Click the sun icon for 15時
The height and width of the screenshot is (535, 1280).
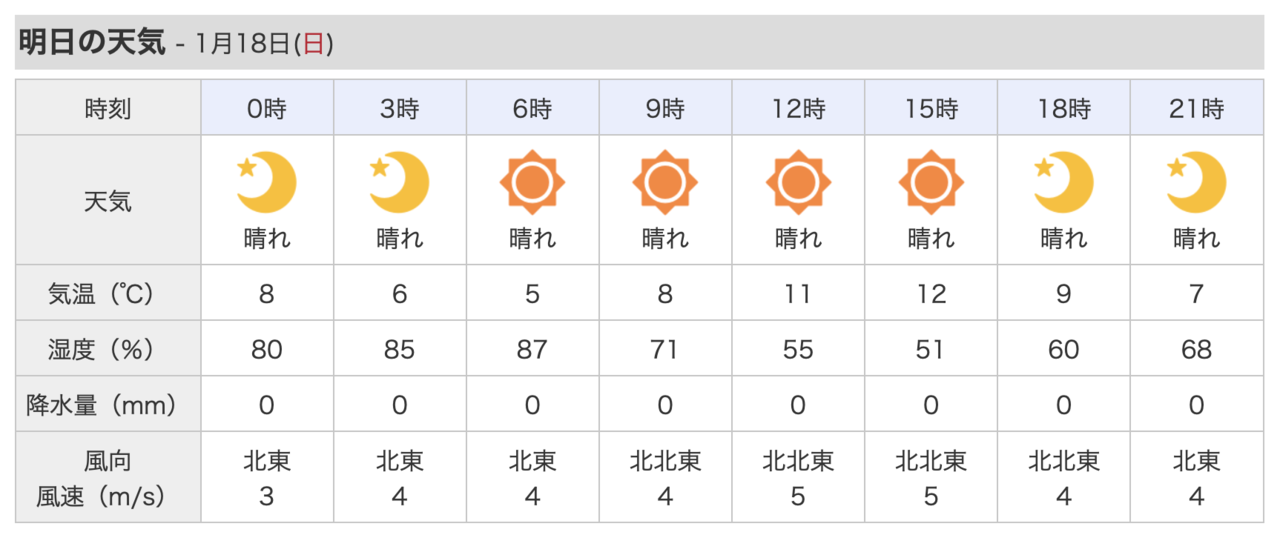click(931, 182)
